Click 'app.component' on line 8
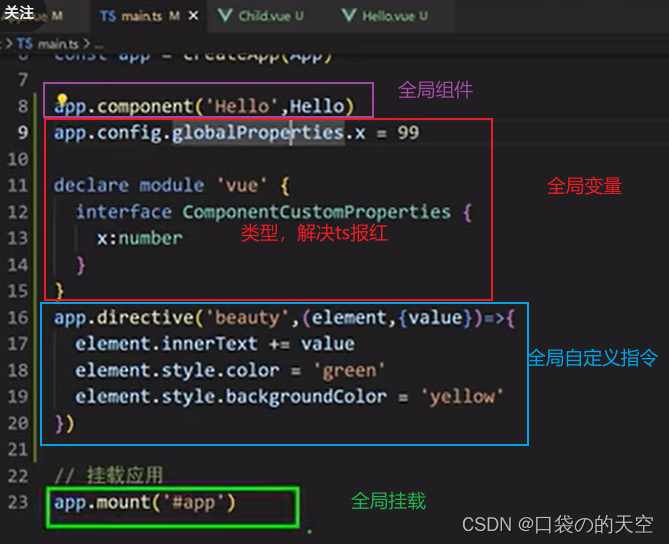 click(124, 106)
